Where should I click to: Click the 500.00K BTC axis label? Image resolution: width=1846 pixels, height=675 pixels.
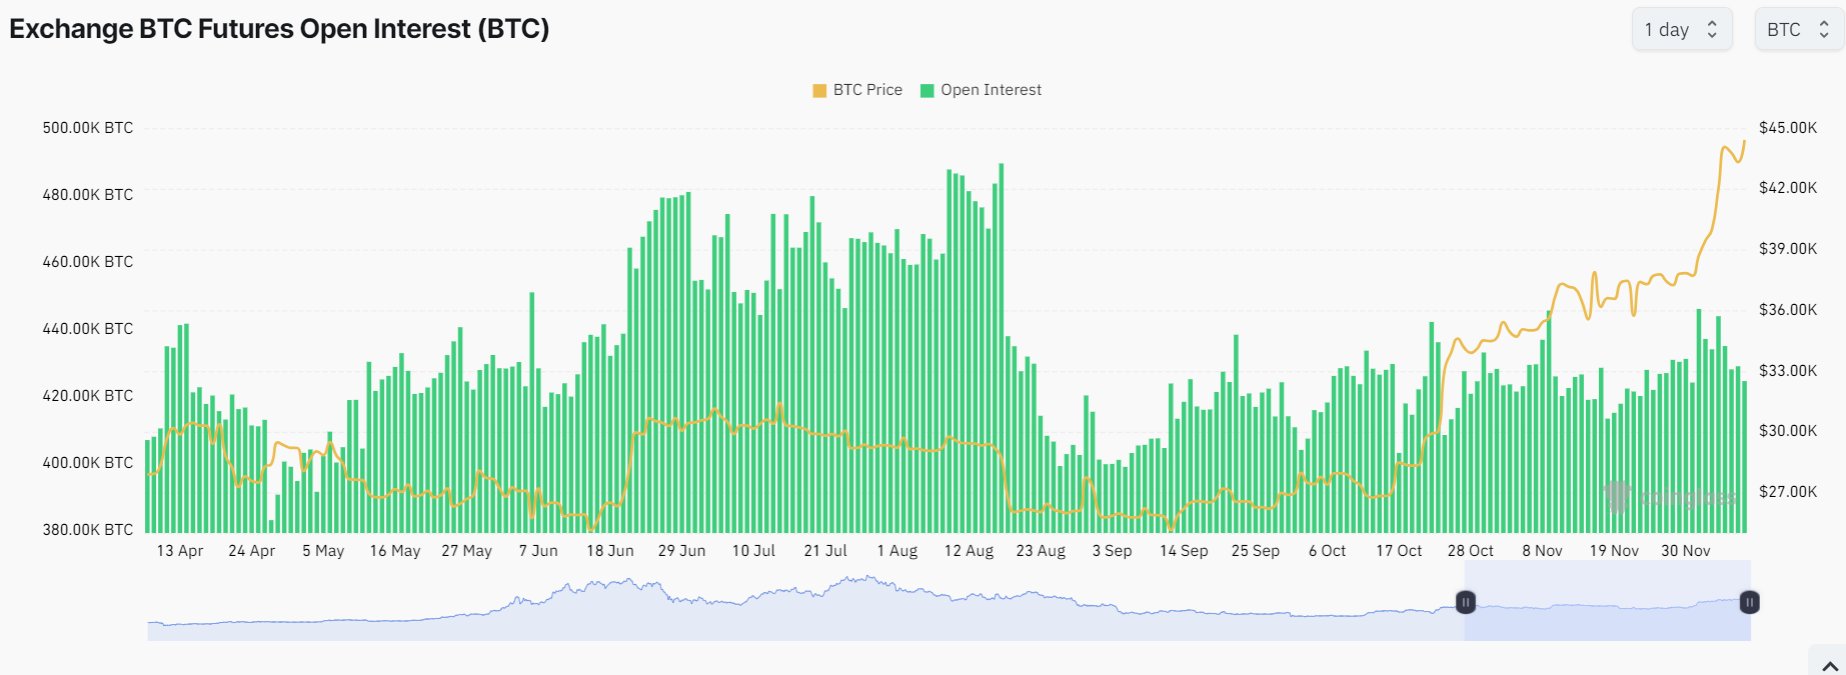tap(88, 128)
